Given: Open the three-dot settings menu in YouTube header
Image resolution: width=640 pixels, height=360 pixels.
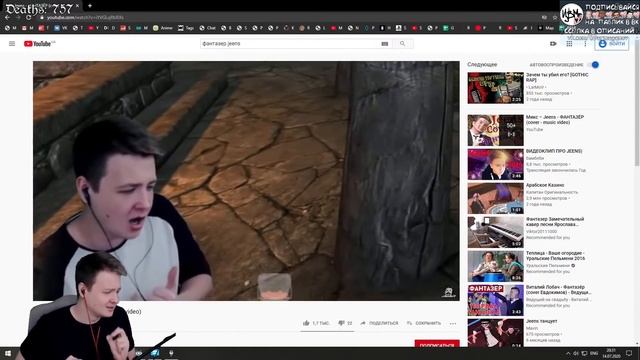Looking at the screenshot, I should [x=585, y=44].
